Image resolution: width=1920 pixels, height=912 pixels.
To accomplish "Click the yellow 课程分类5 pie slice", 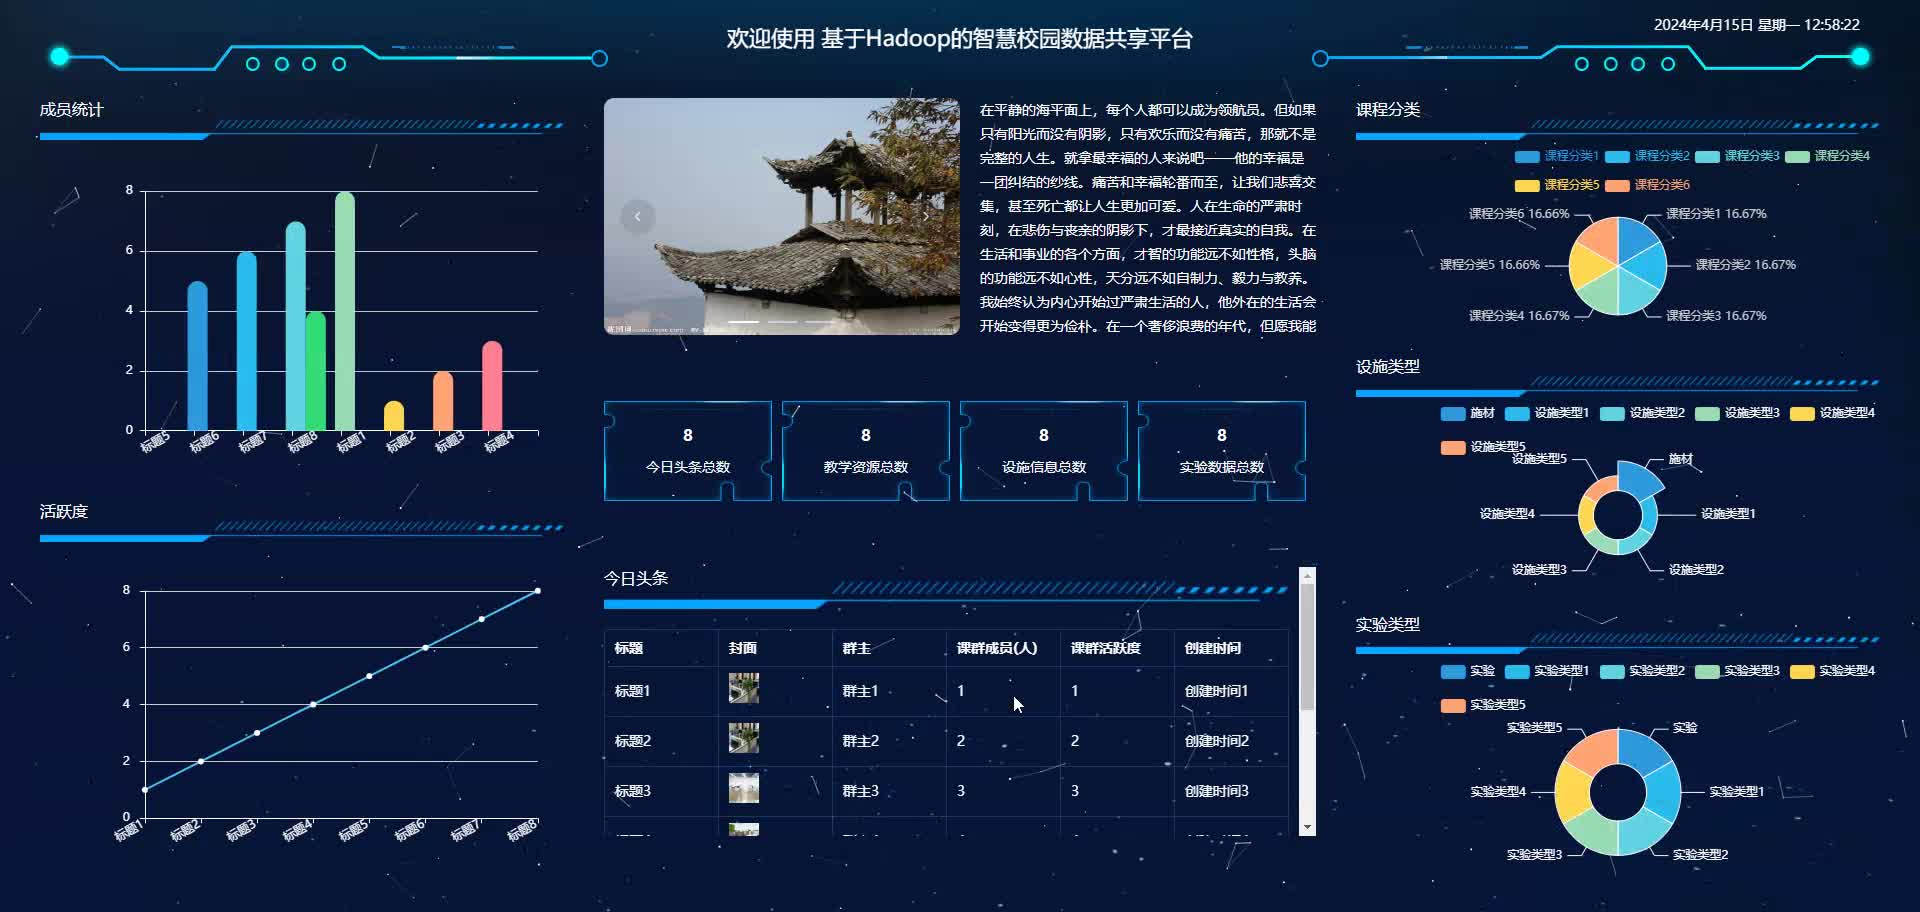I will tap(1590, 267).
